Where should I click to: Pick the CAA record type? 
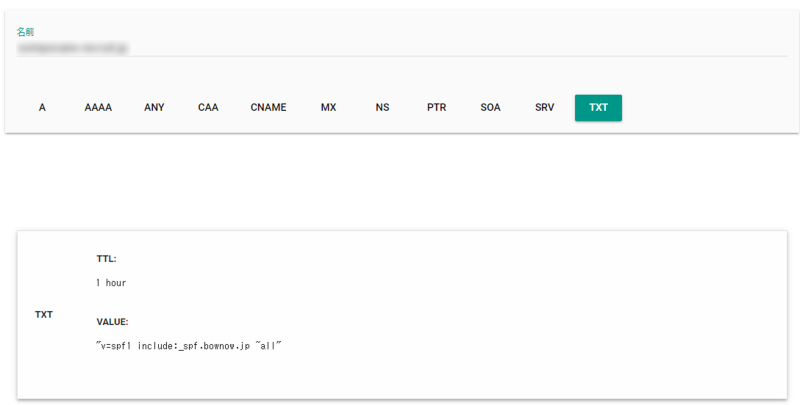coord(208,108)
